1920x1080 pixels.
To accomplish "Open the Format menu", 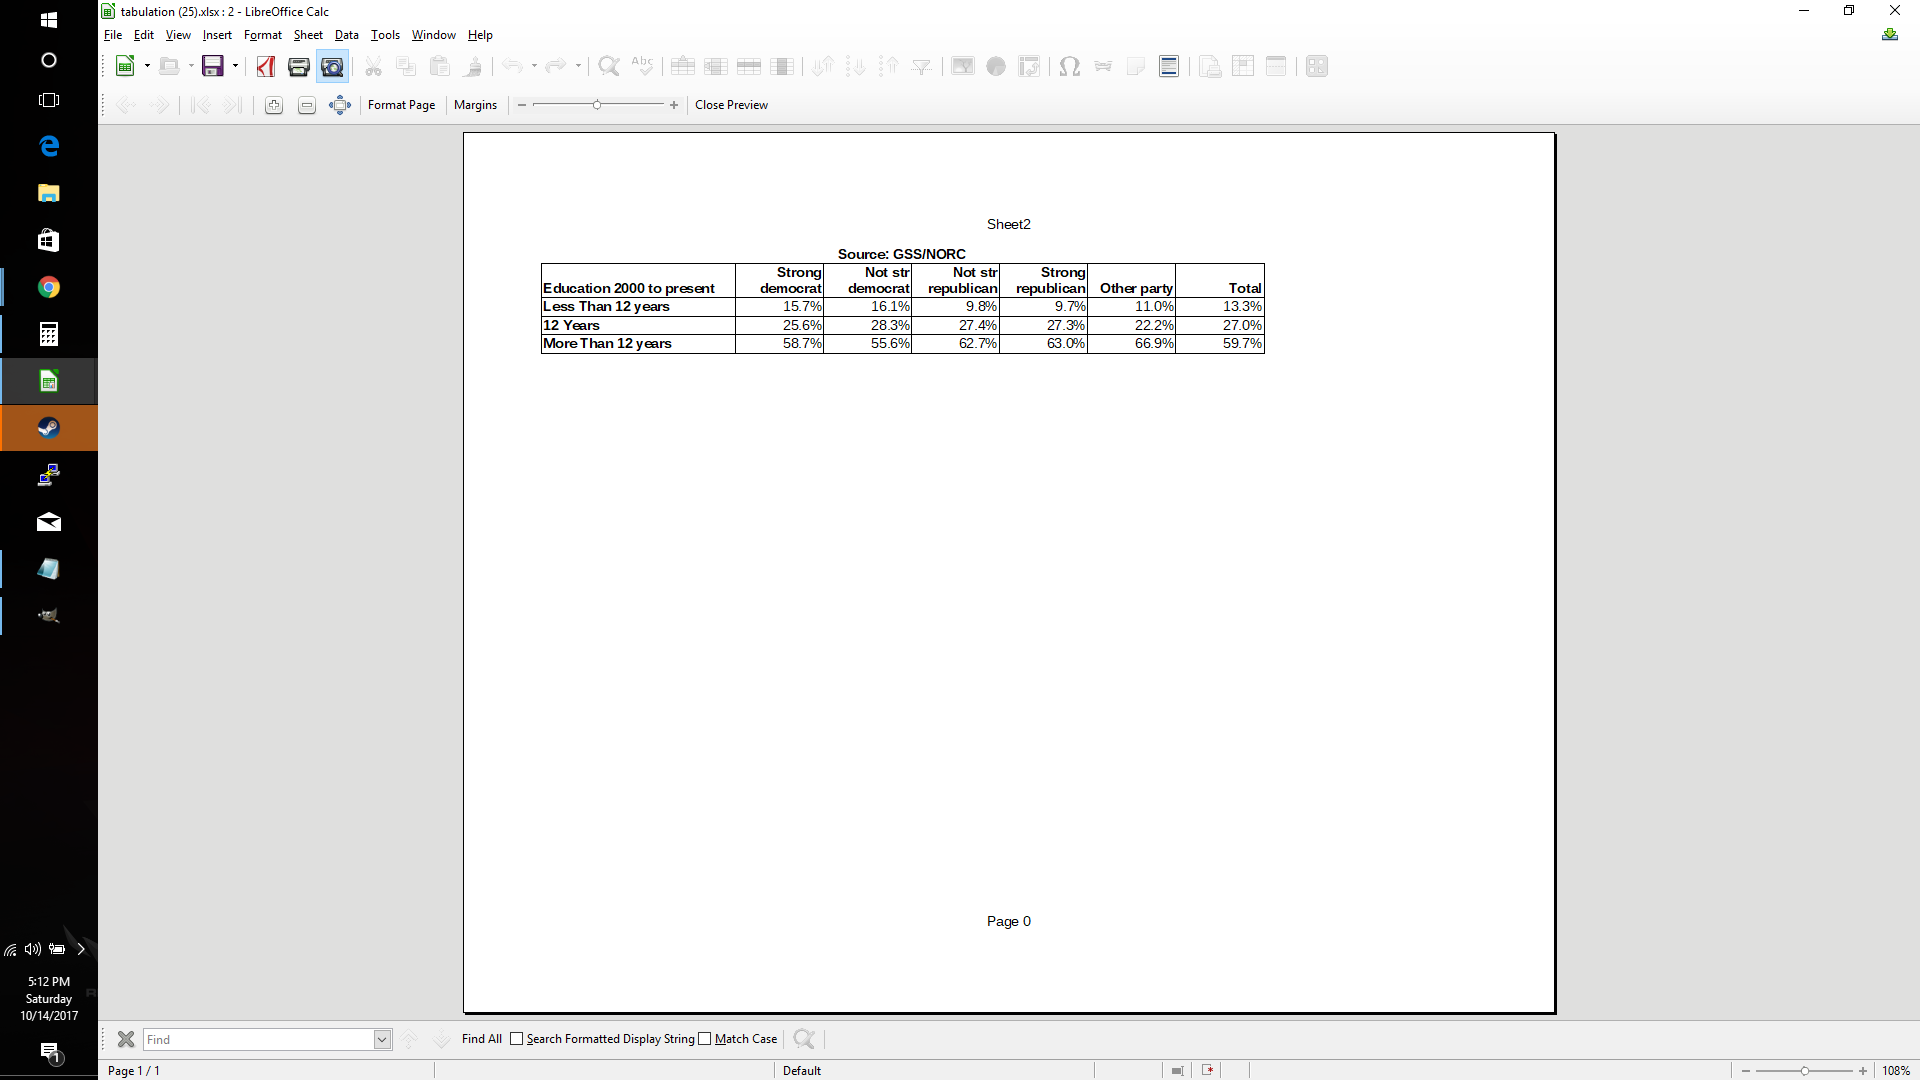I will [x=263, y=35].
